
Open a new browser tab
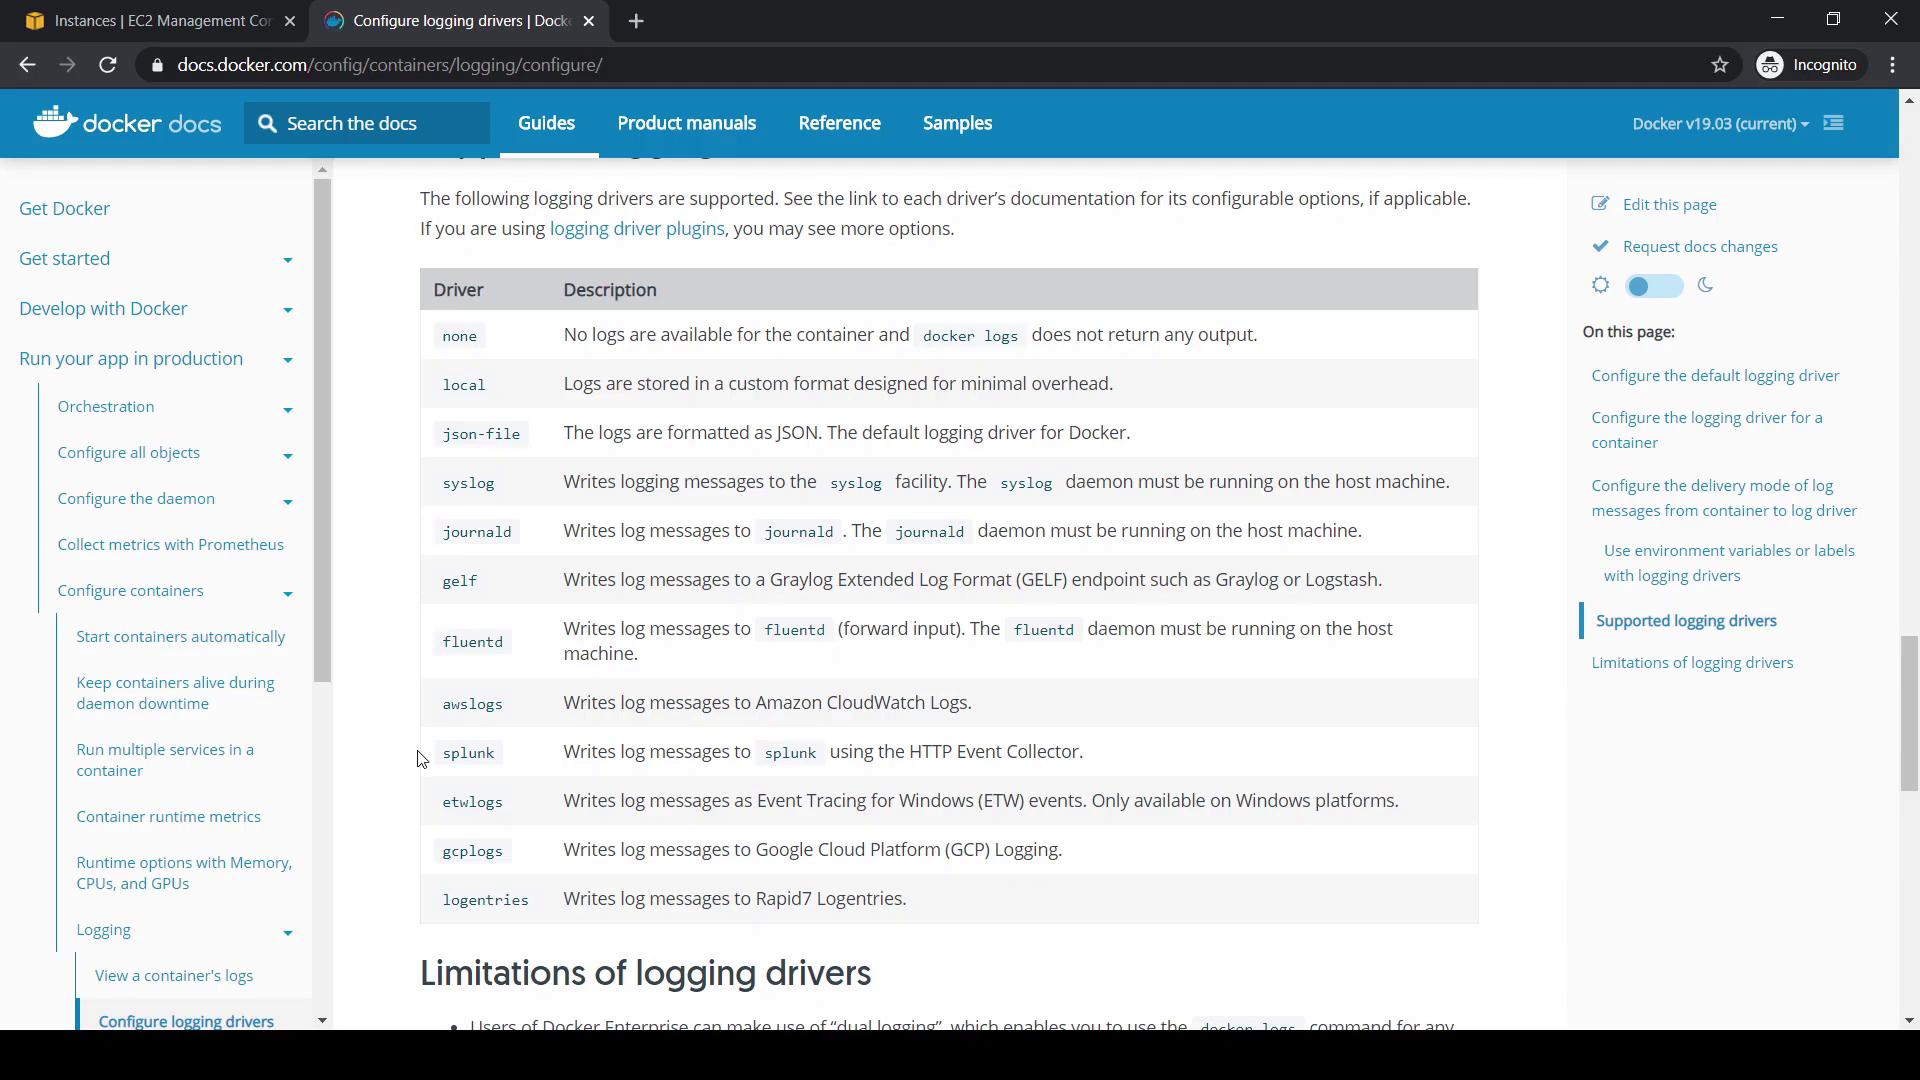(x=636, y=21)
